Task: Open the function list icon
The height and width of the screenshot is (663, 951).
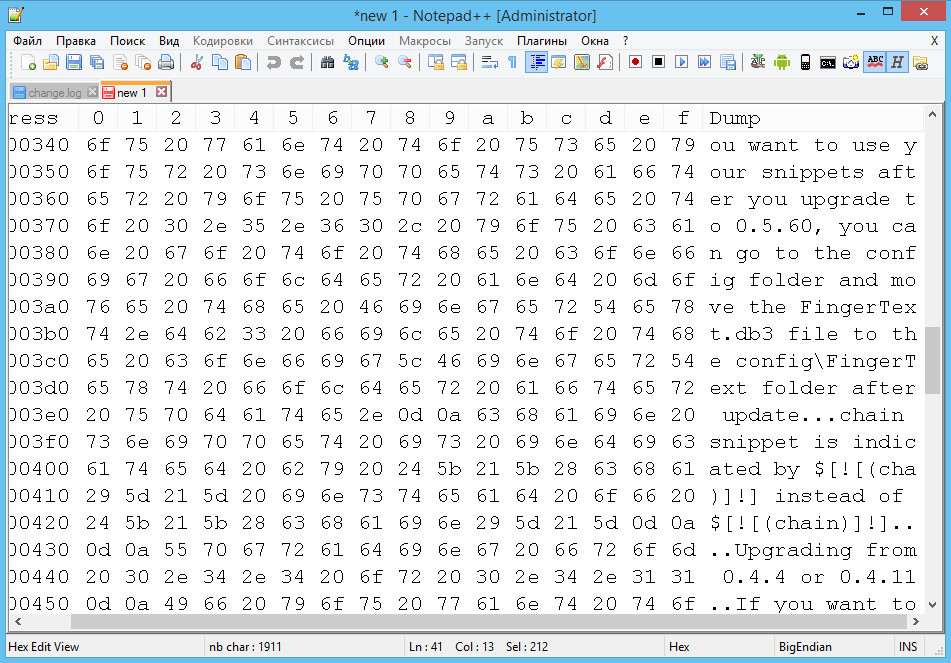Action: pos(605,62)
